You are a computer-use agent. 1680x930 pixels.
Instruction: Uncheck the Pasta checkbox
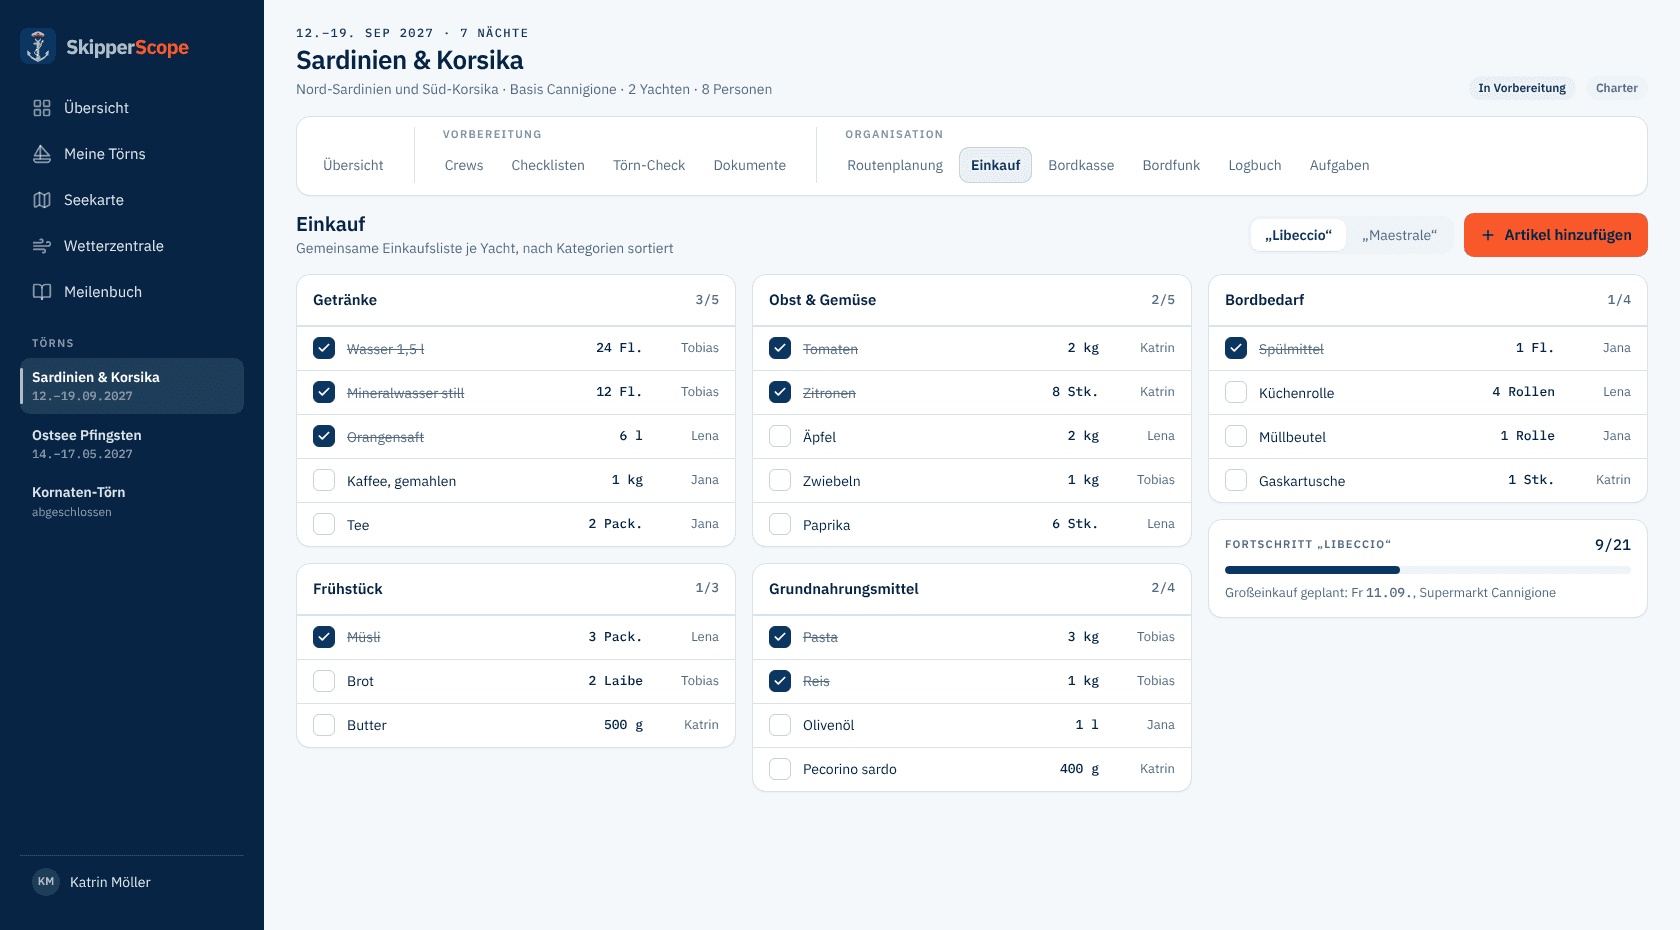[x=780, y=637]
